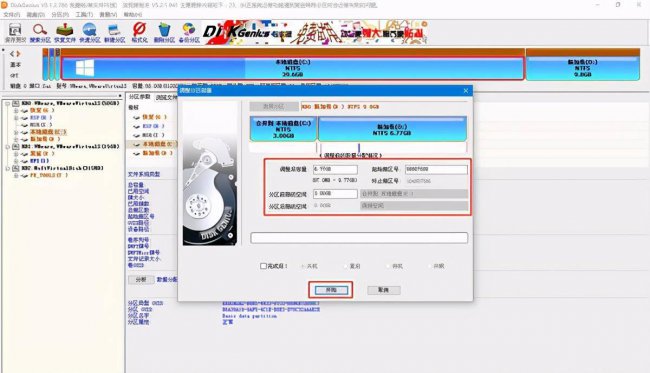Collapse the HD1 VMware disk node
The image size is (650, 373).
pos(7,147)
